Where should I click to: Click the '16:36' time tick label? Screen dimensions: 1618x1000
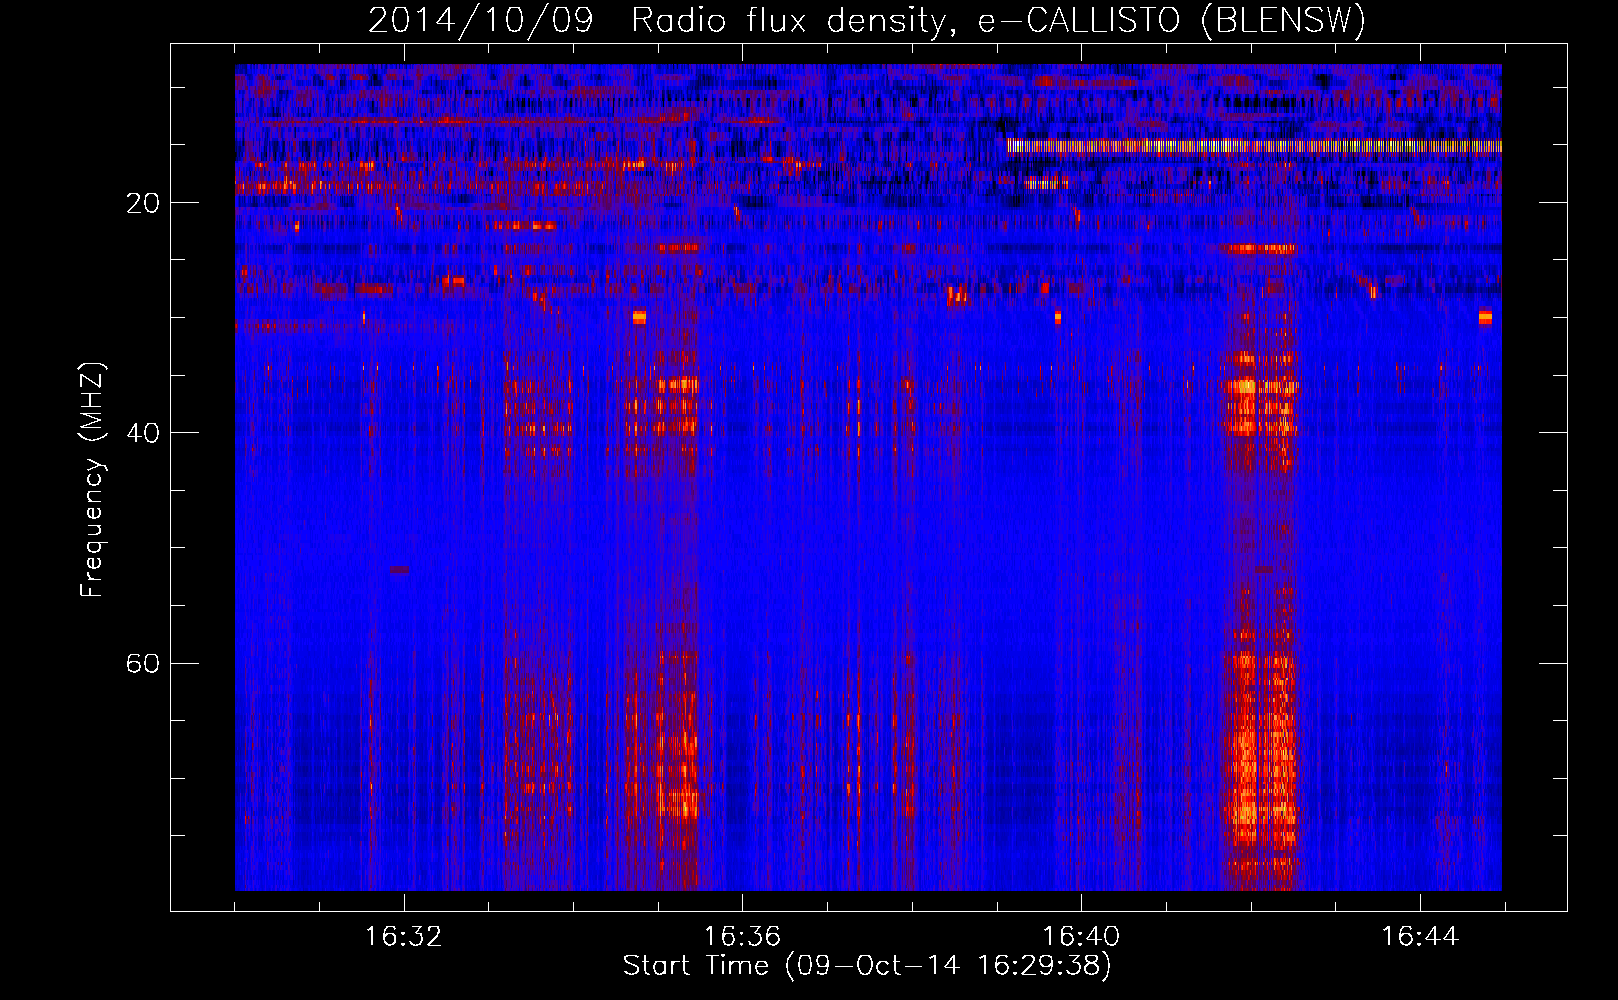click(x=742, y=937)
